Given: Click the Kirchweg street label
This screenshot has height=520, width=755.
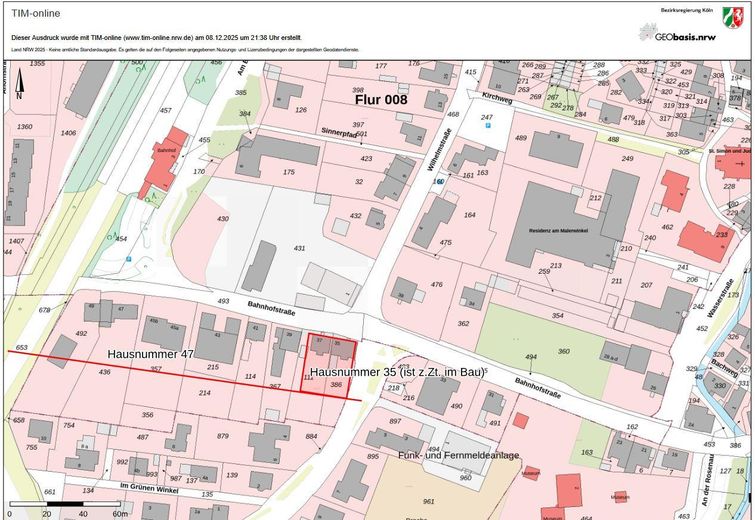Looking at the screenshot, I should coord(496,97).
